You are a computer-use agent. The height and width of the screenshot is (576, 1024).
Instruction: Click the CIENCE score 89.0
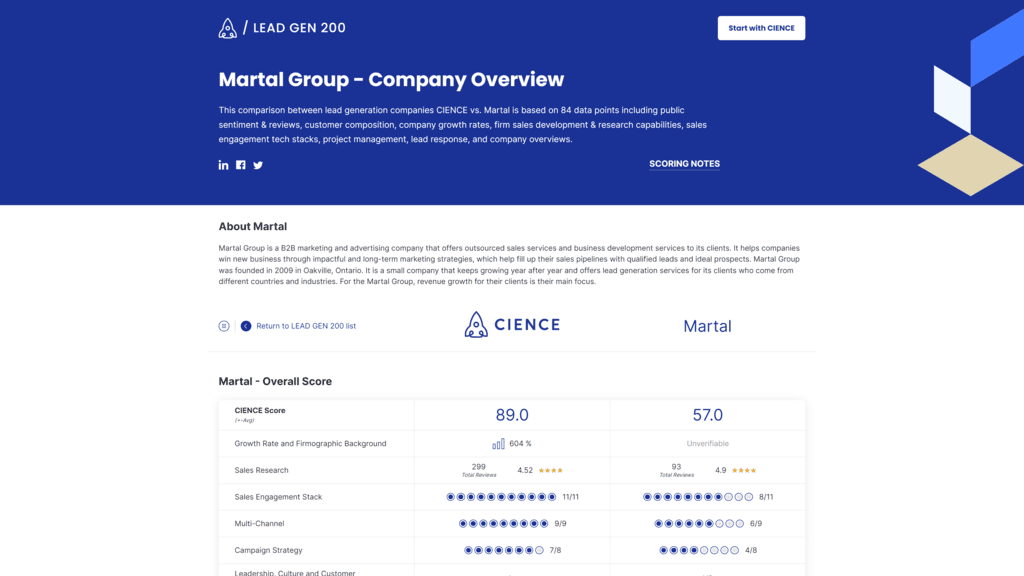[512, 415]
